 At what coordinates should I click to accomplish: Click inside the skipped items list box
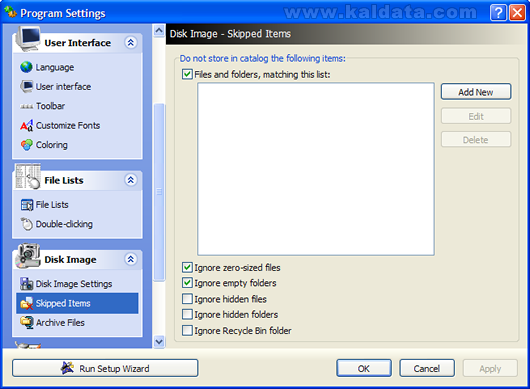pos(316,169)
